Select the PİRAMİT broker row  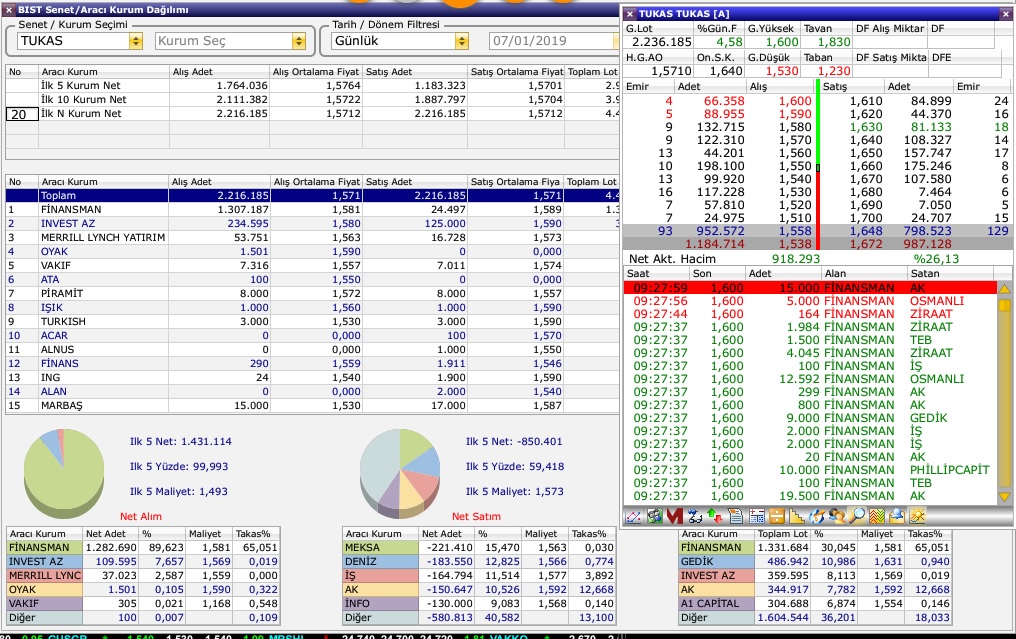coord(312,294)
